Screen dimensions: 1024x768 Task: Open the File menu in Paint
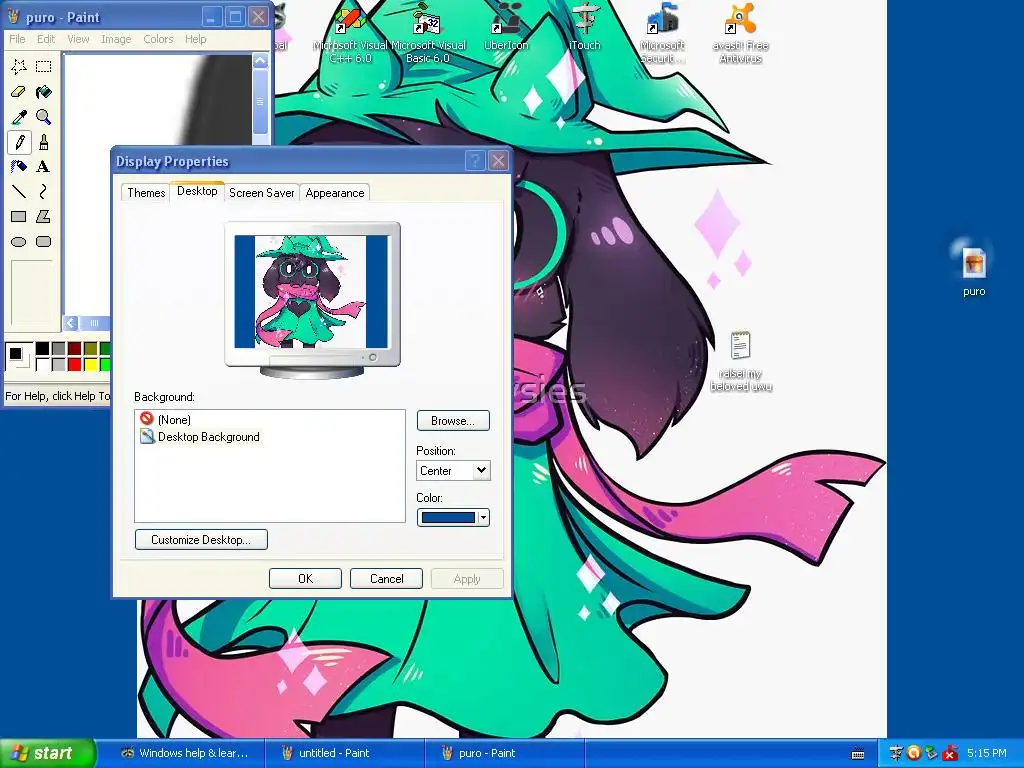pos(17,39)
